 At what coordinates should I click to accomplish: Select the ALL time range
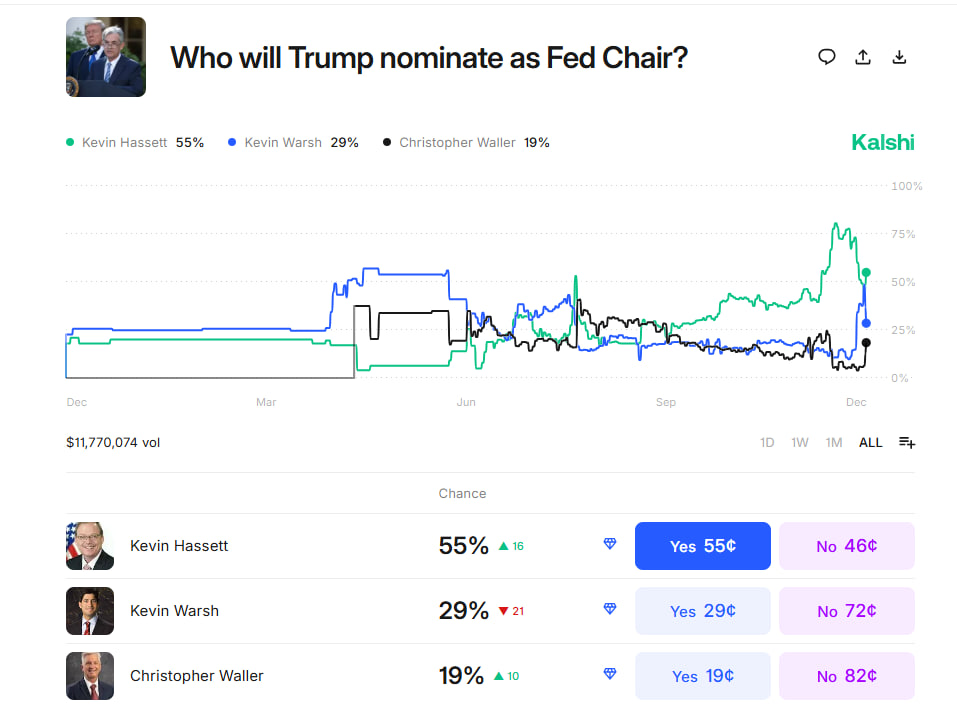(x=870, y=442)
